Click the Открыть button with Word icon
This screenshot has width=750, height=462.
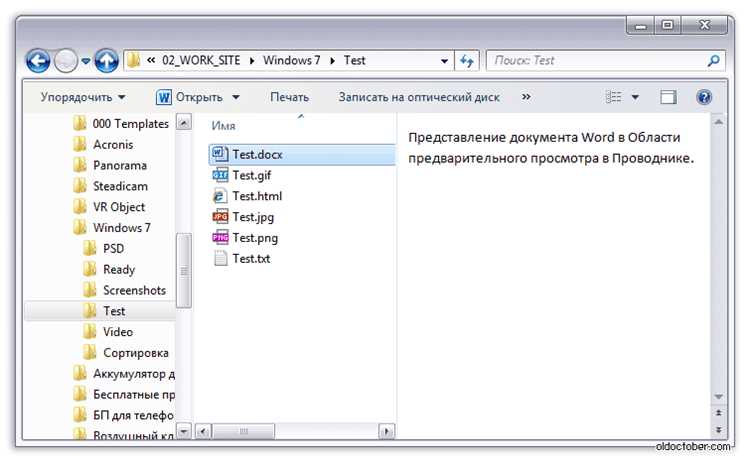point(189,97)
